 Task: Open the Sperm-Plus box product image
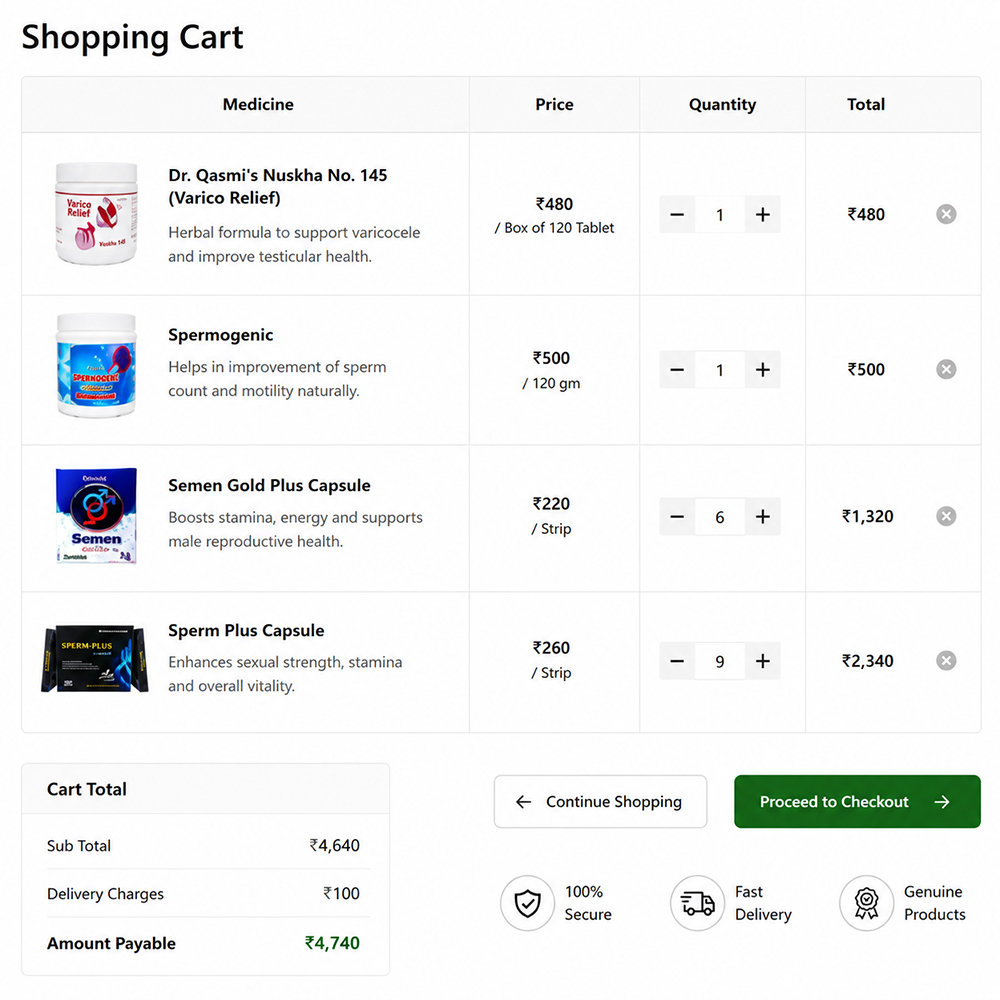tap(95, 659)
